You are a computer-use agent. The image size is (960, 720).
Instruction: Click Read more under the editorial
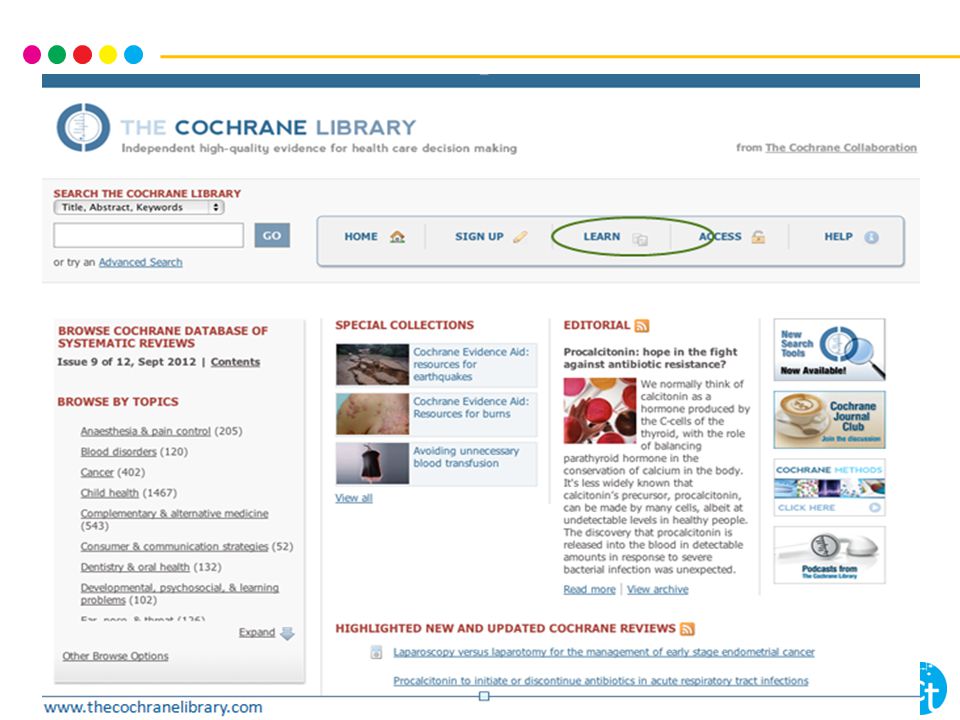click(590, 589)
